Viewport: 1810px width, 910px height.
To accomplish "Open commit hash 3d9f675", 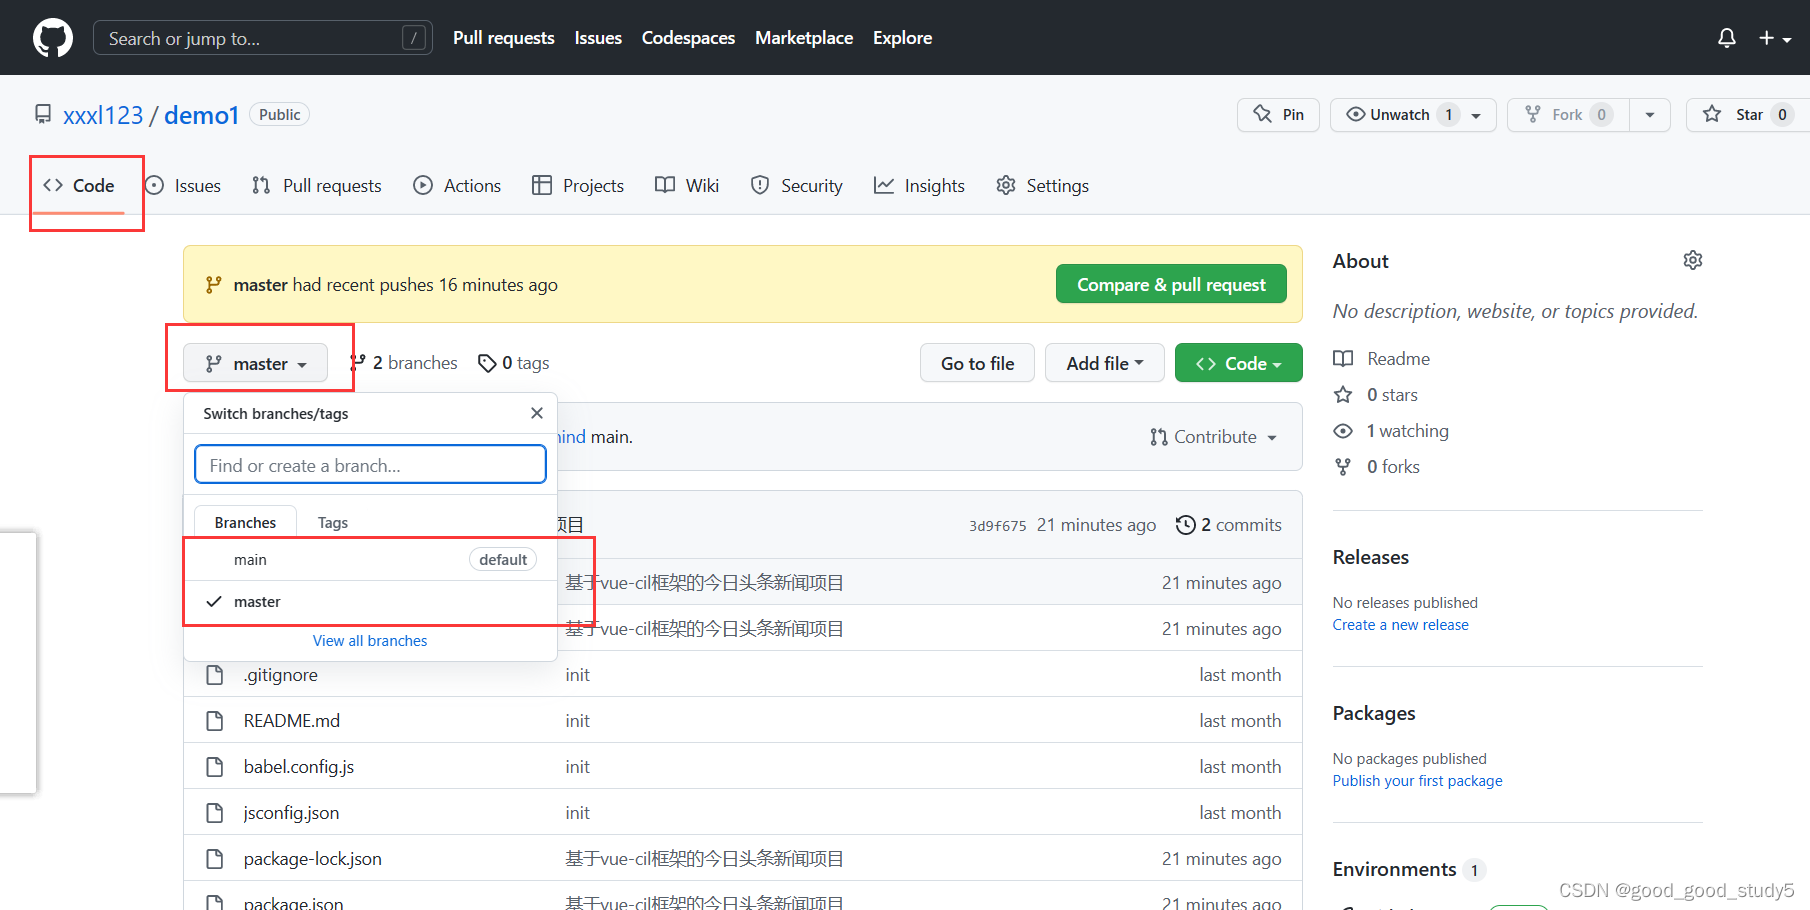I will [997, 526].
